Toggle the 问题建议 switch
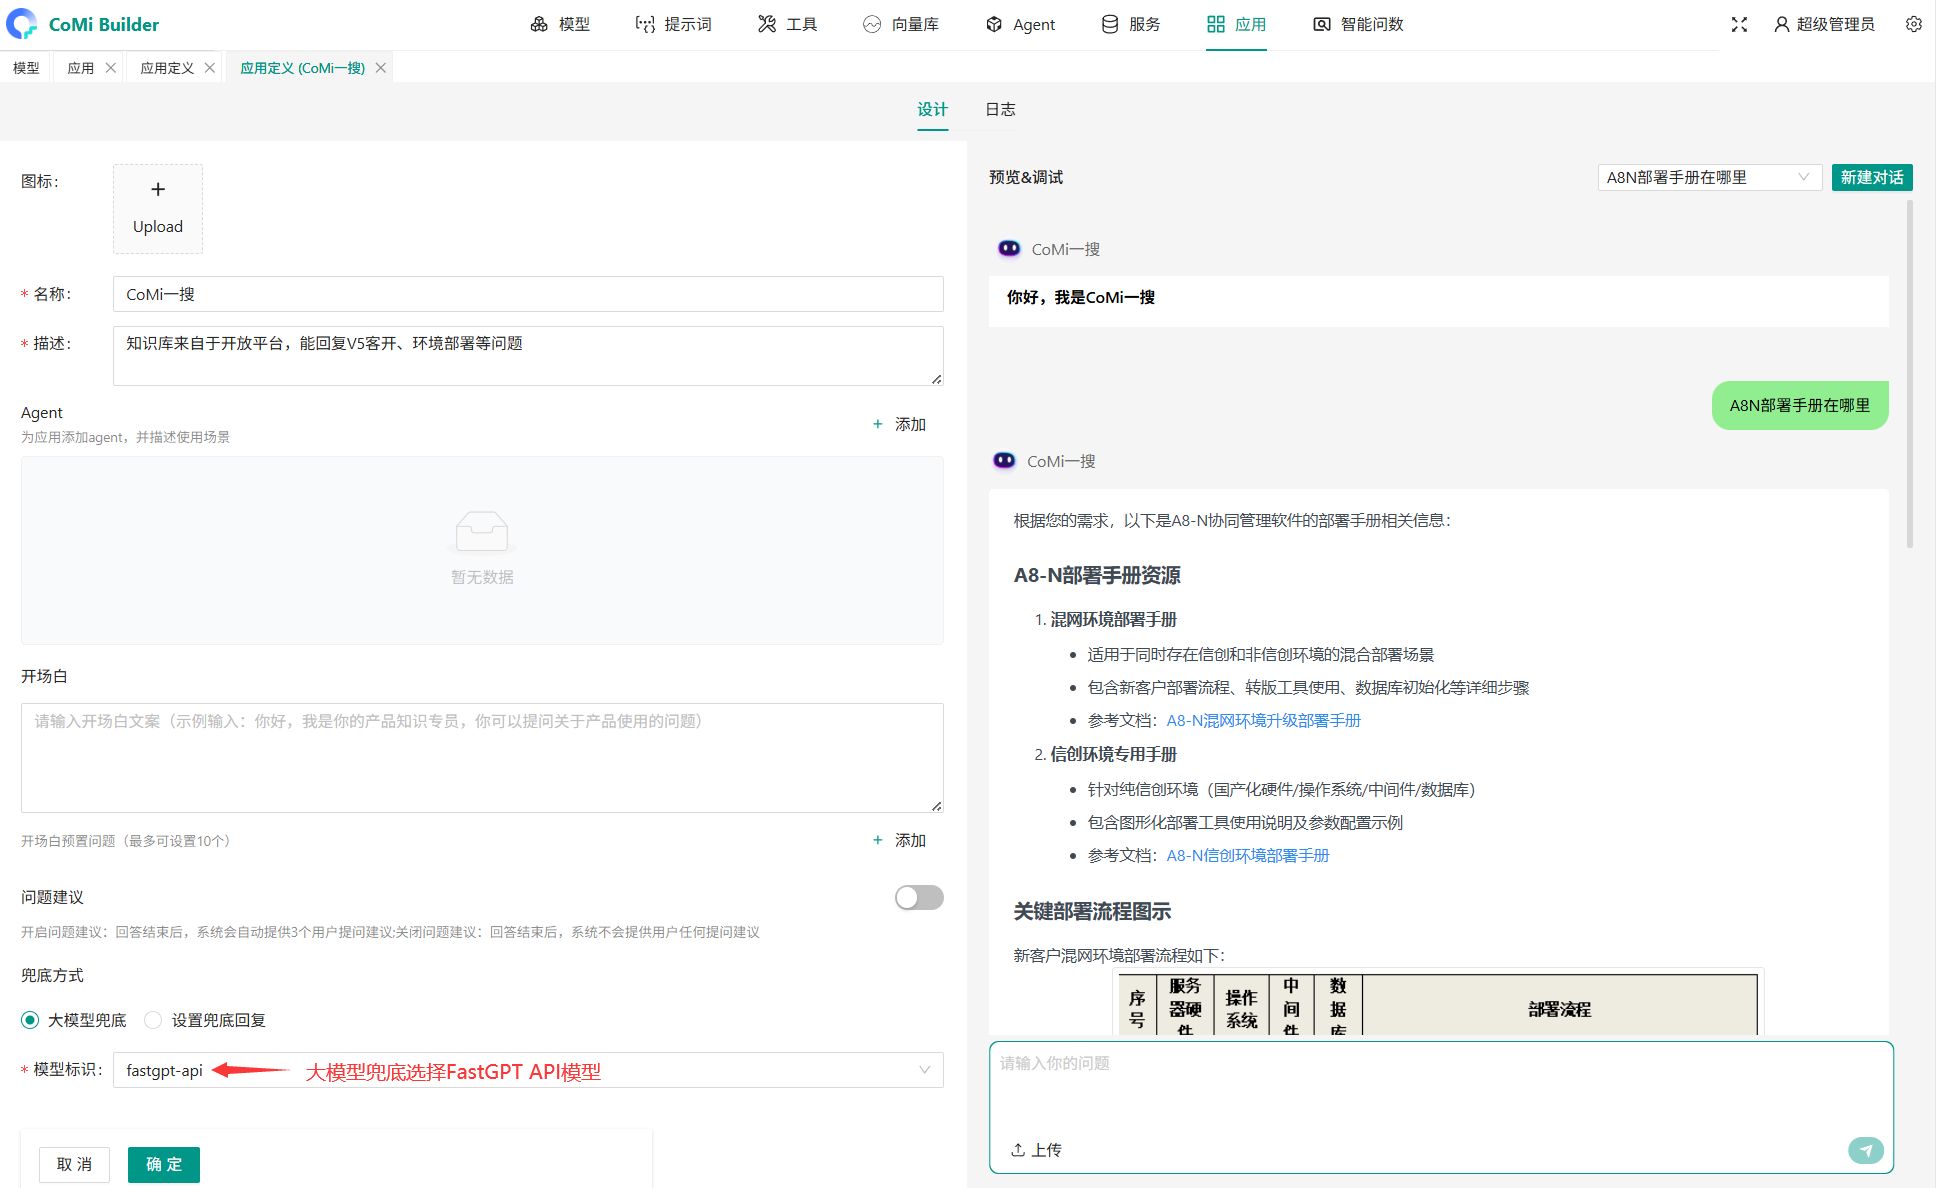This screenshot has width=1936, height=1188. (918, 897)
